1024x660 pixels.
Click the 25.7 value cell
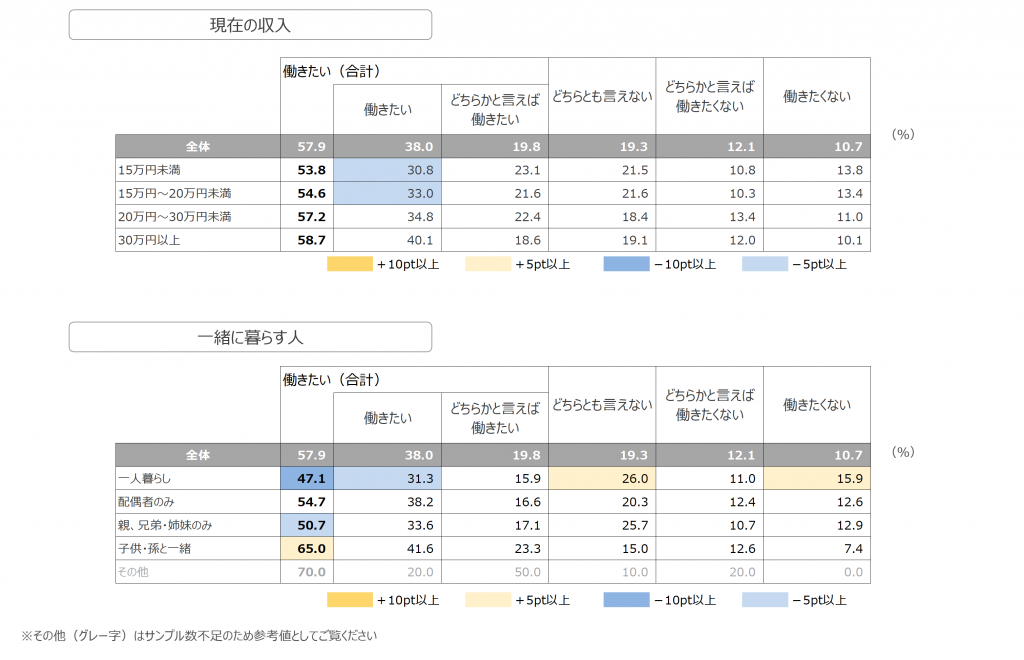pos(602,526)
